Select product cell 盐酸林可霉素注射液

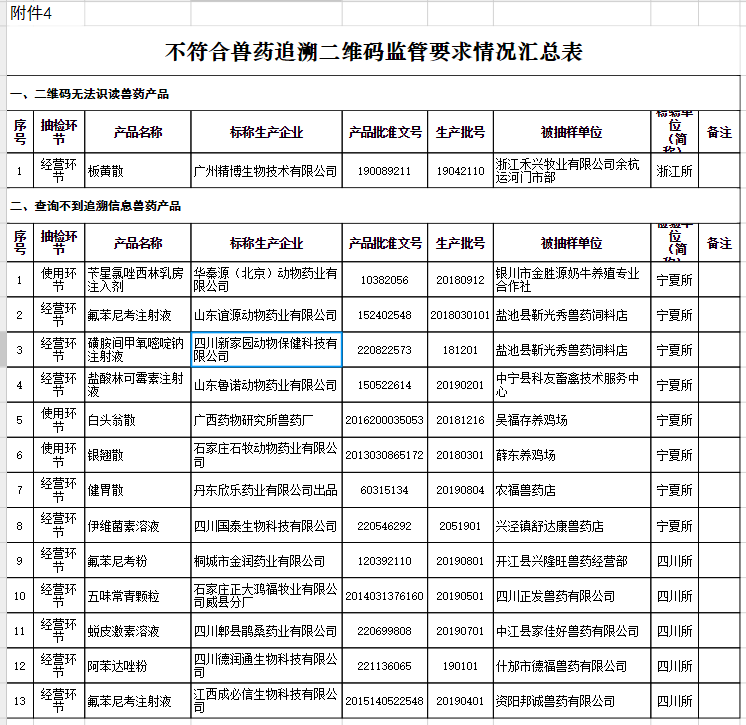(136, 385)
